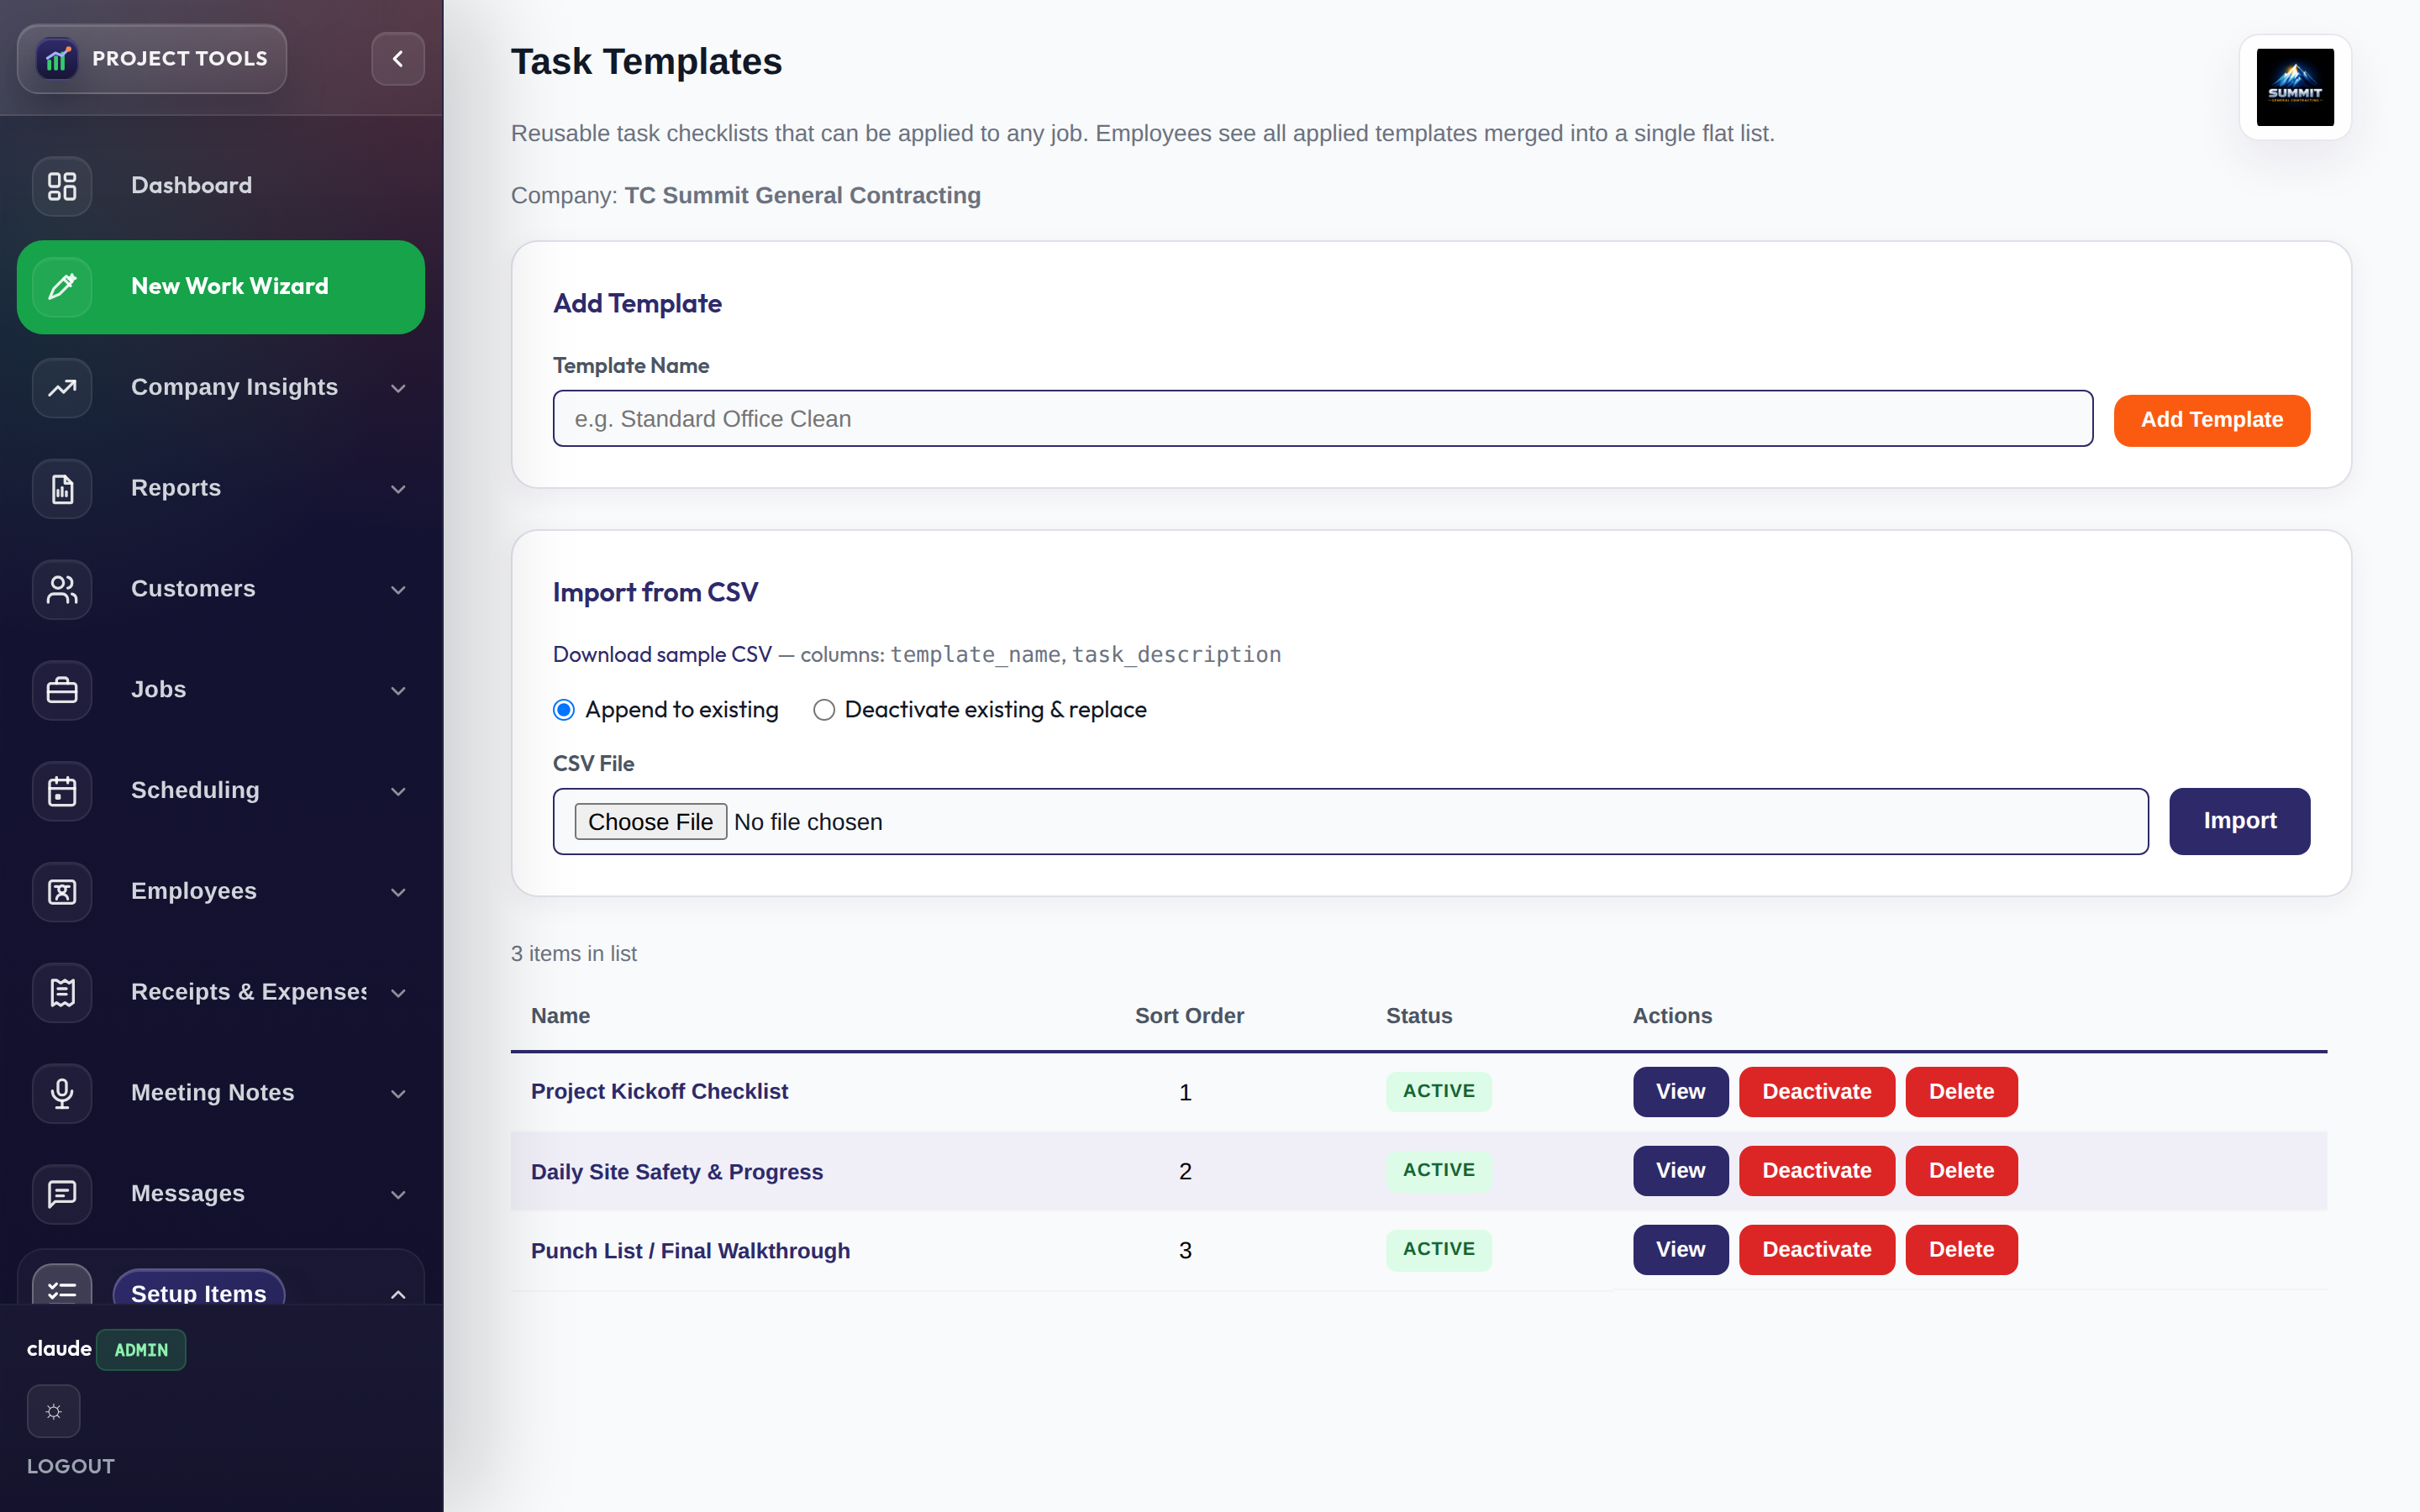Screen dimensions: 2420x1512
Task: Toggle the light/dark theme sun icon
Action: [54, 1412]
